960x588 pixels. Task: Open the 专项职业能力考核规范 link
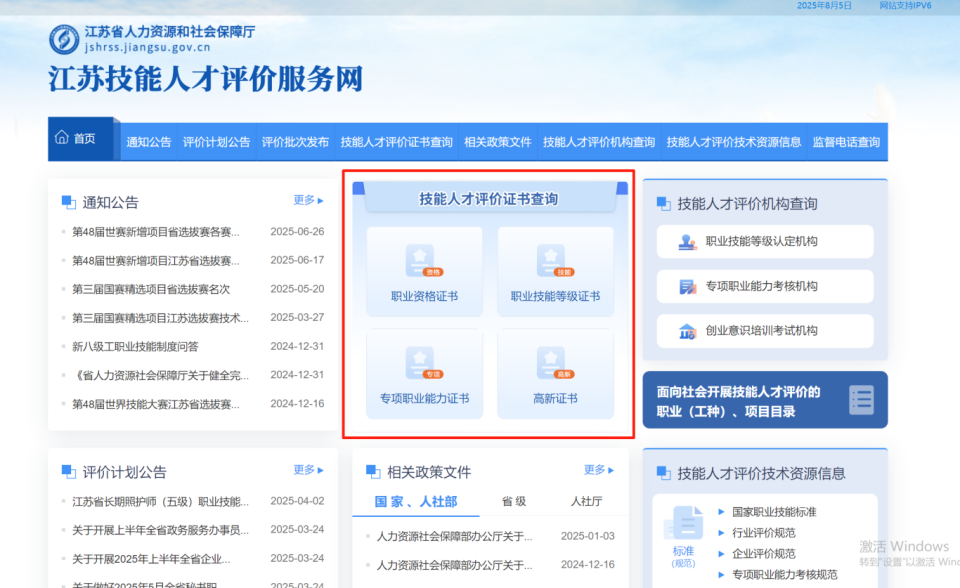tap(784, 575)
